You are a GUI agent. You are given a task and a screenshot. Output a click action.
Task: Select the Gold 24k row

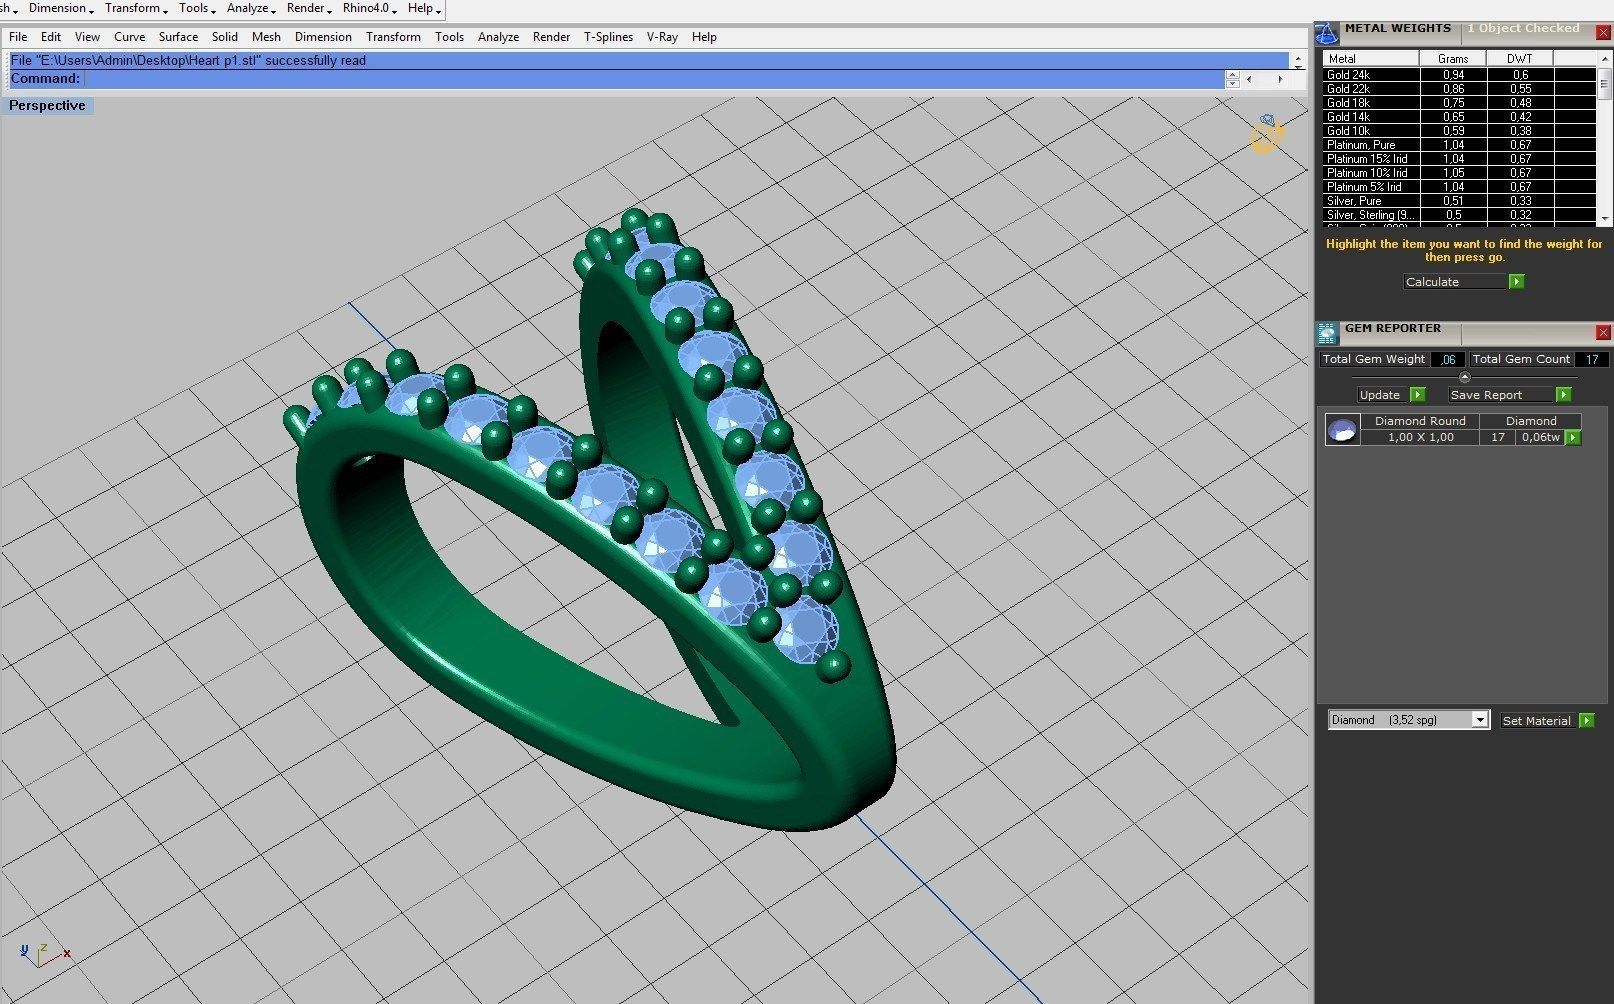tap(1459, 75)
